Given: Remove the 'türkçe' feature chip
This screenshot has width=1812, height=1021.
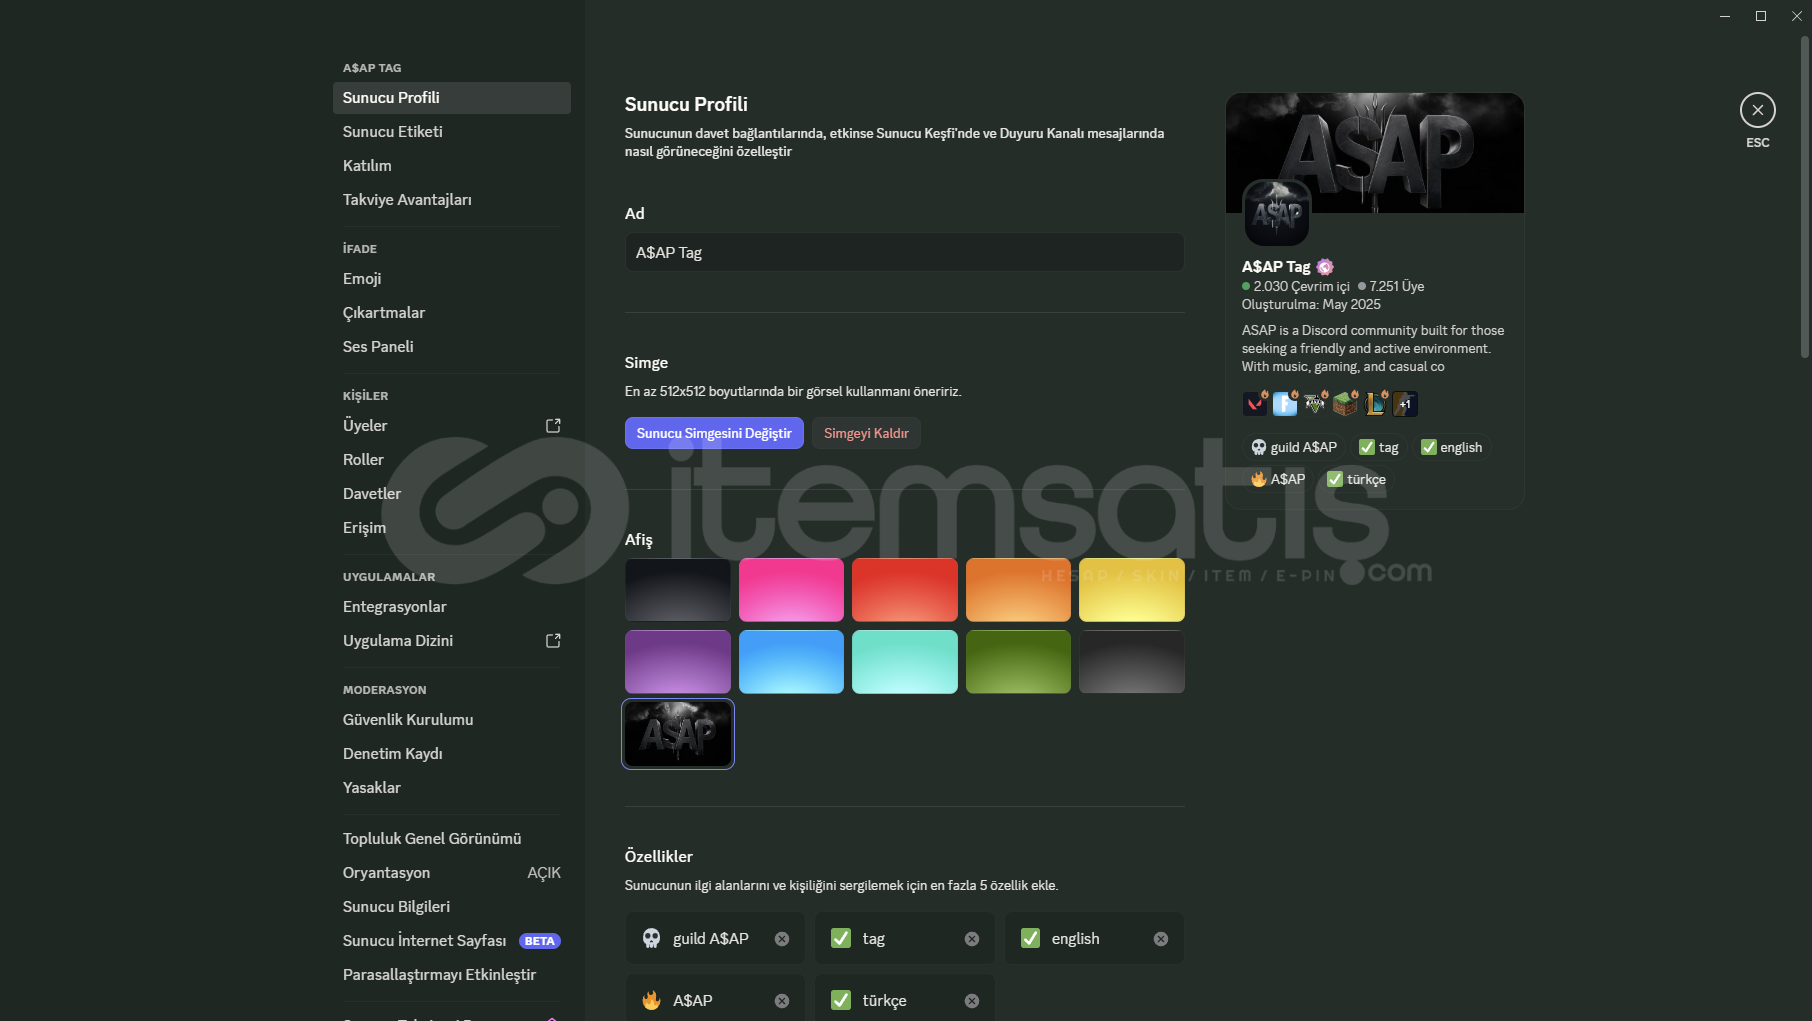Looking at the screenshot, I should click(x=971, y=1001).
